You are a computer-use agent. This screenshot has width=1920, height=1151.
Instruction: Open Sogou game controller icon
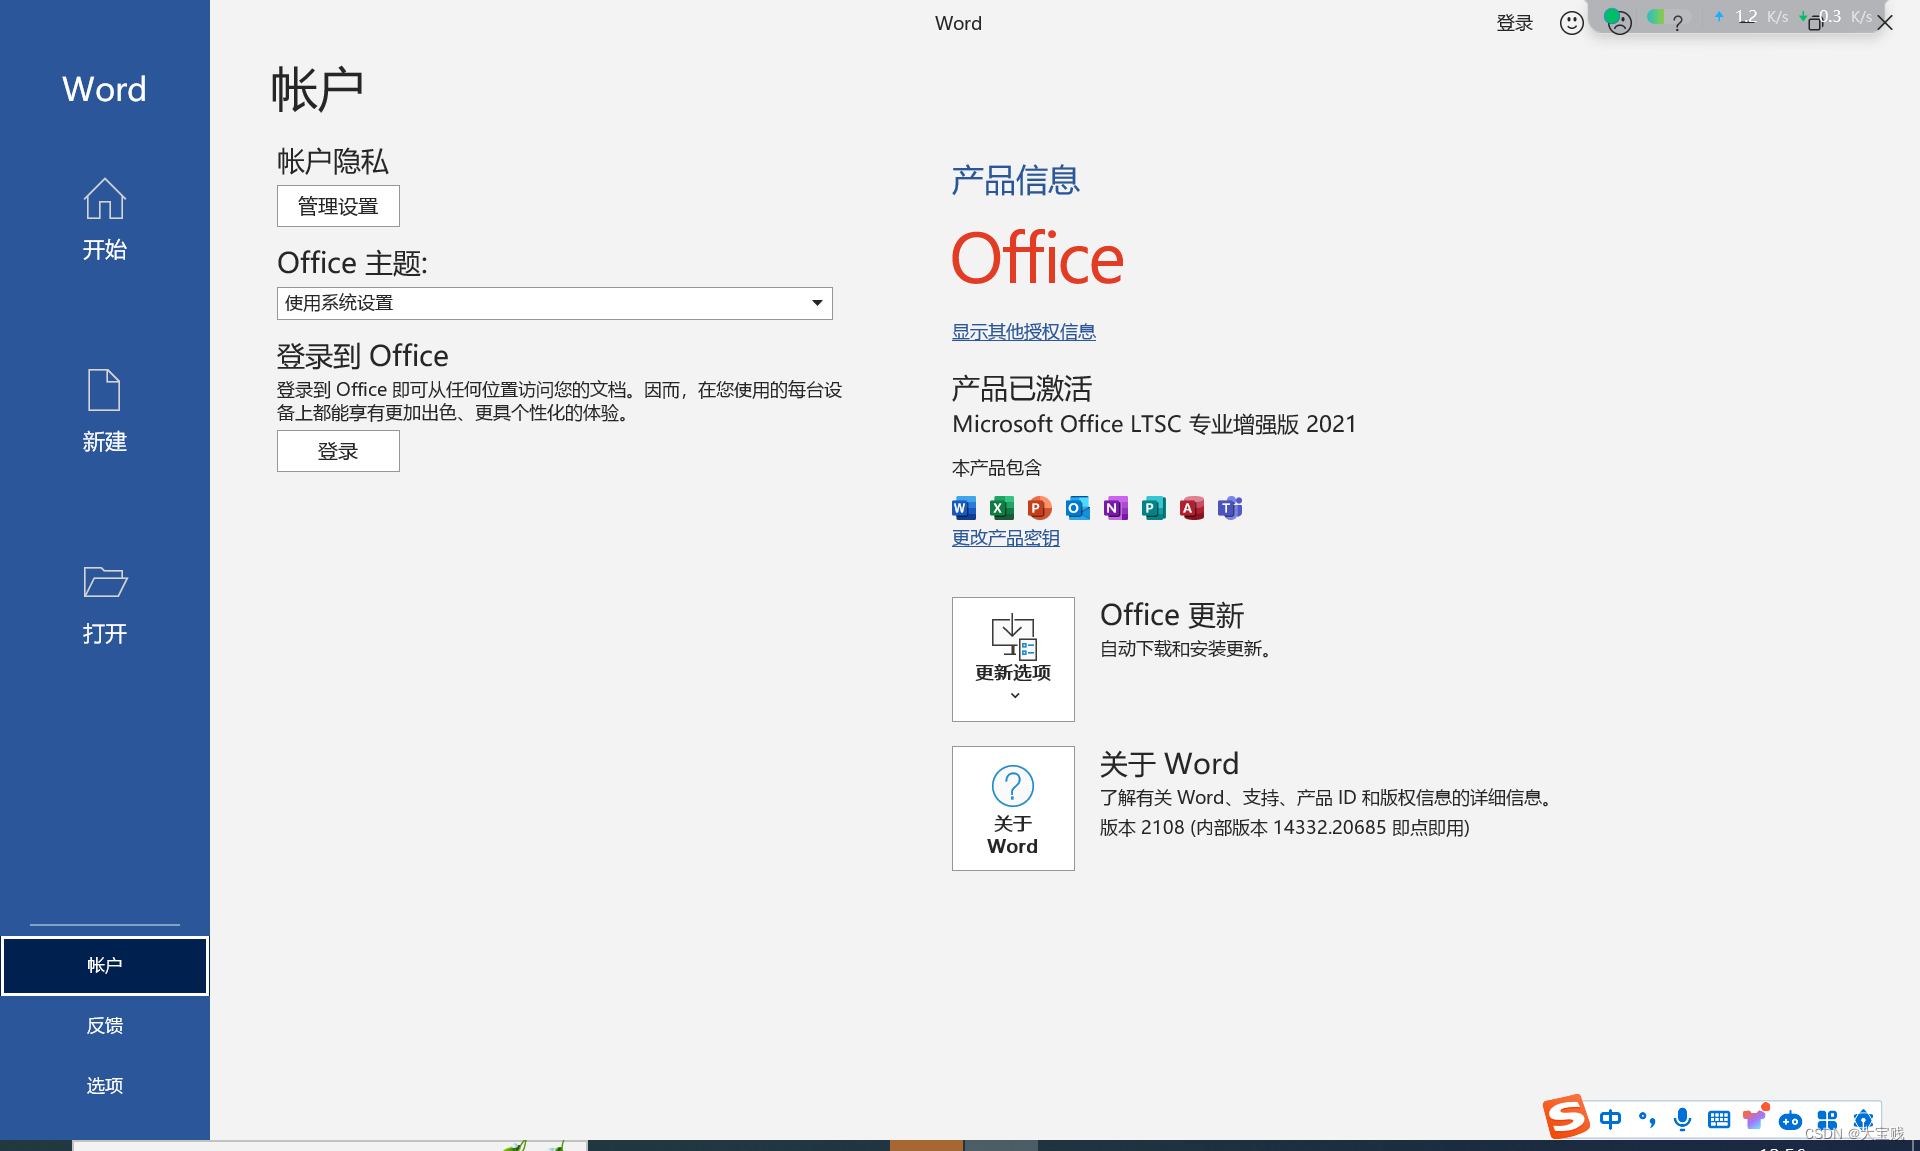pos(1790,1120)
